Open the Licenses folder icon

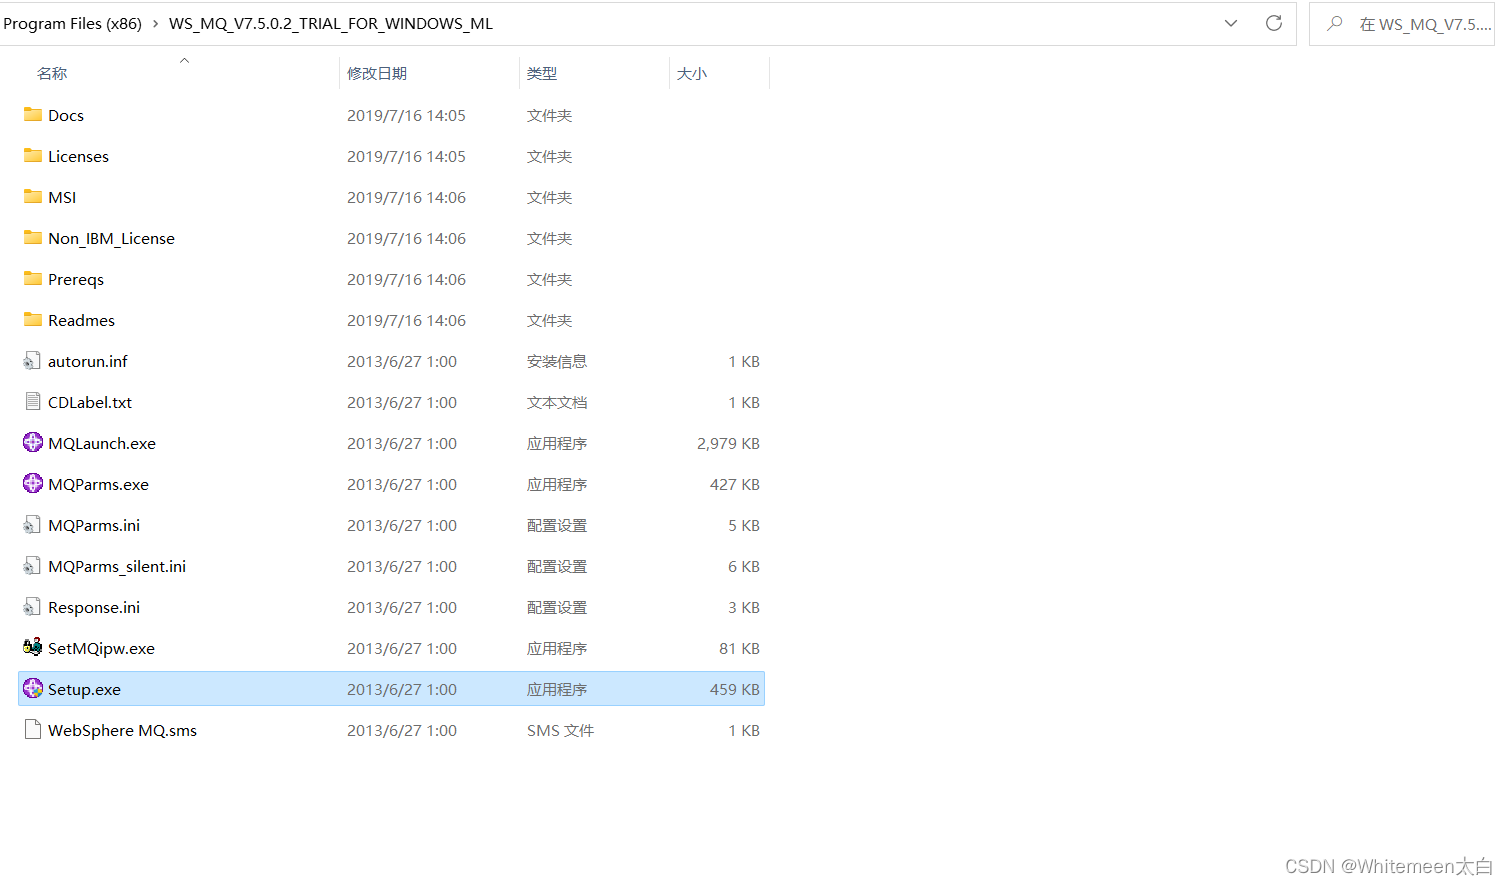click(33, 156)
